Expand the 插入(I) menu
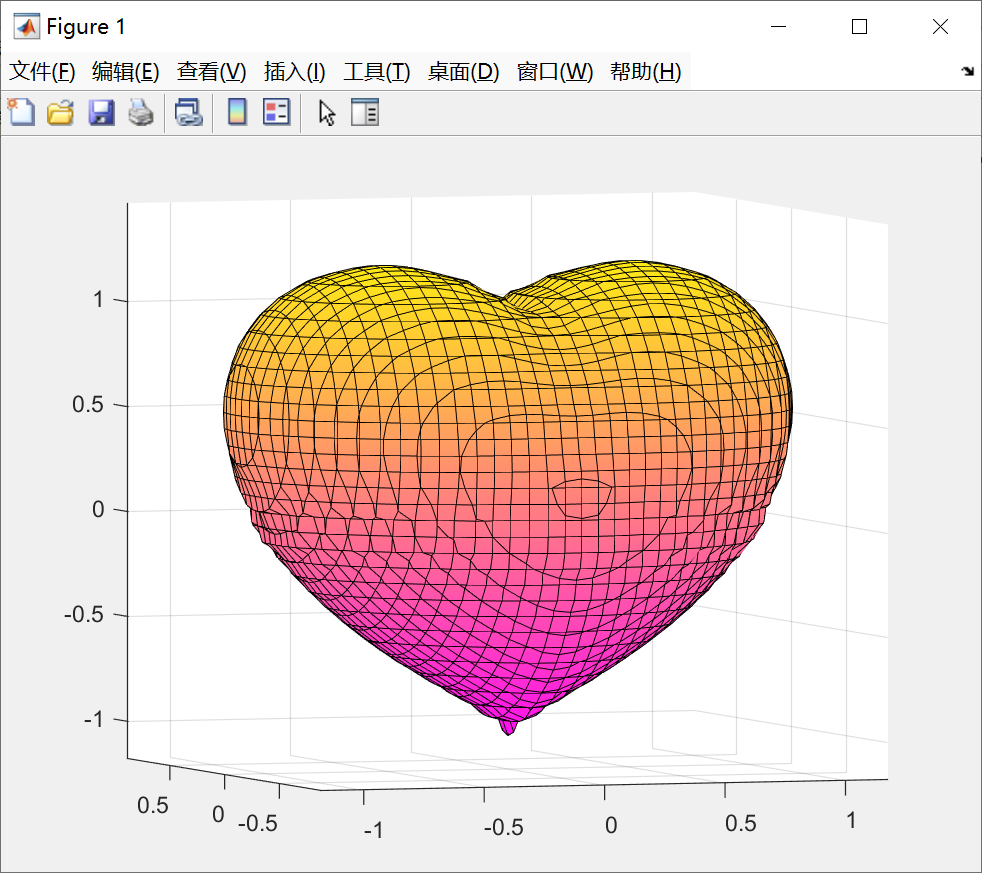This screenshot has width=982, height=873. click(x=294, y=72)
